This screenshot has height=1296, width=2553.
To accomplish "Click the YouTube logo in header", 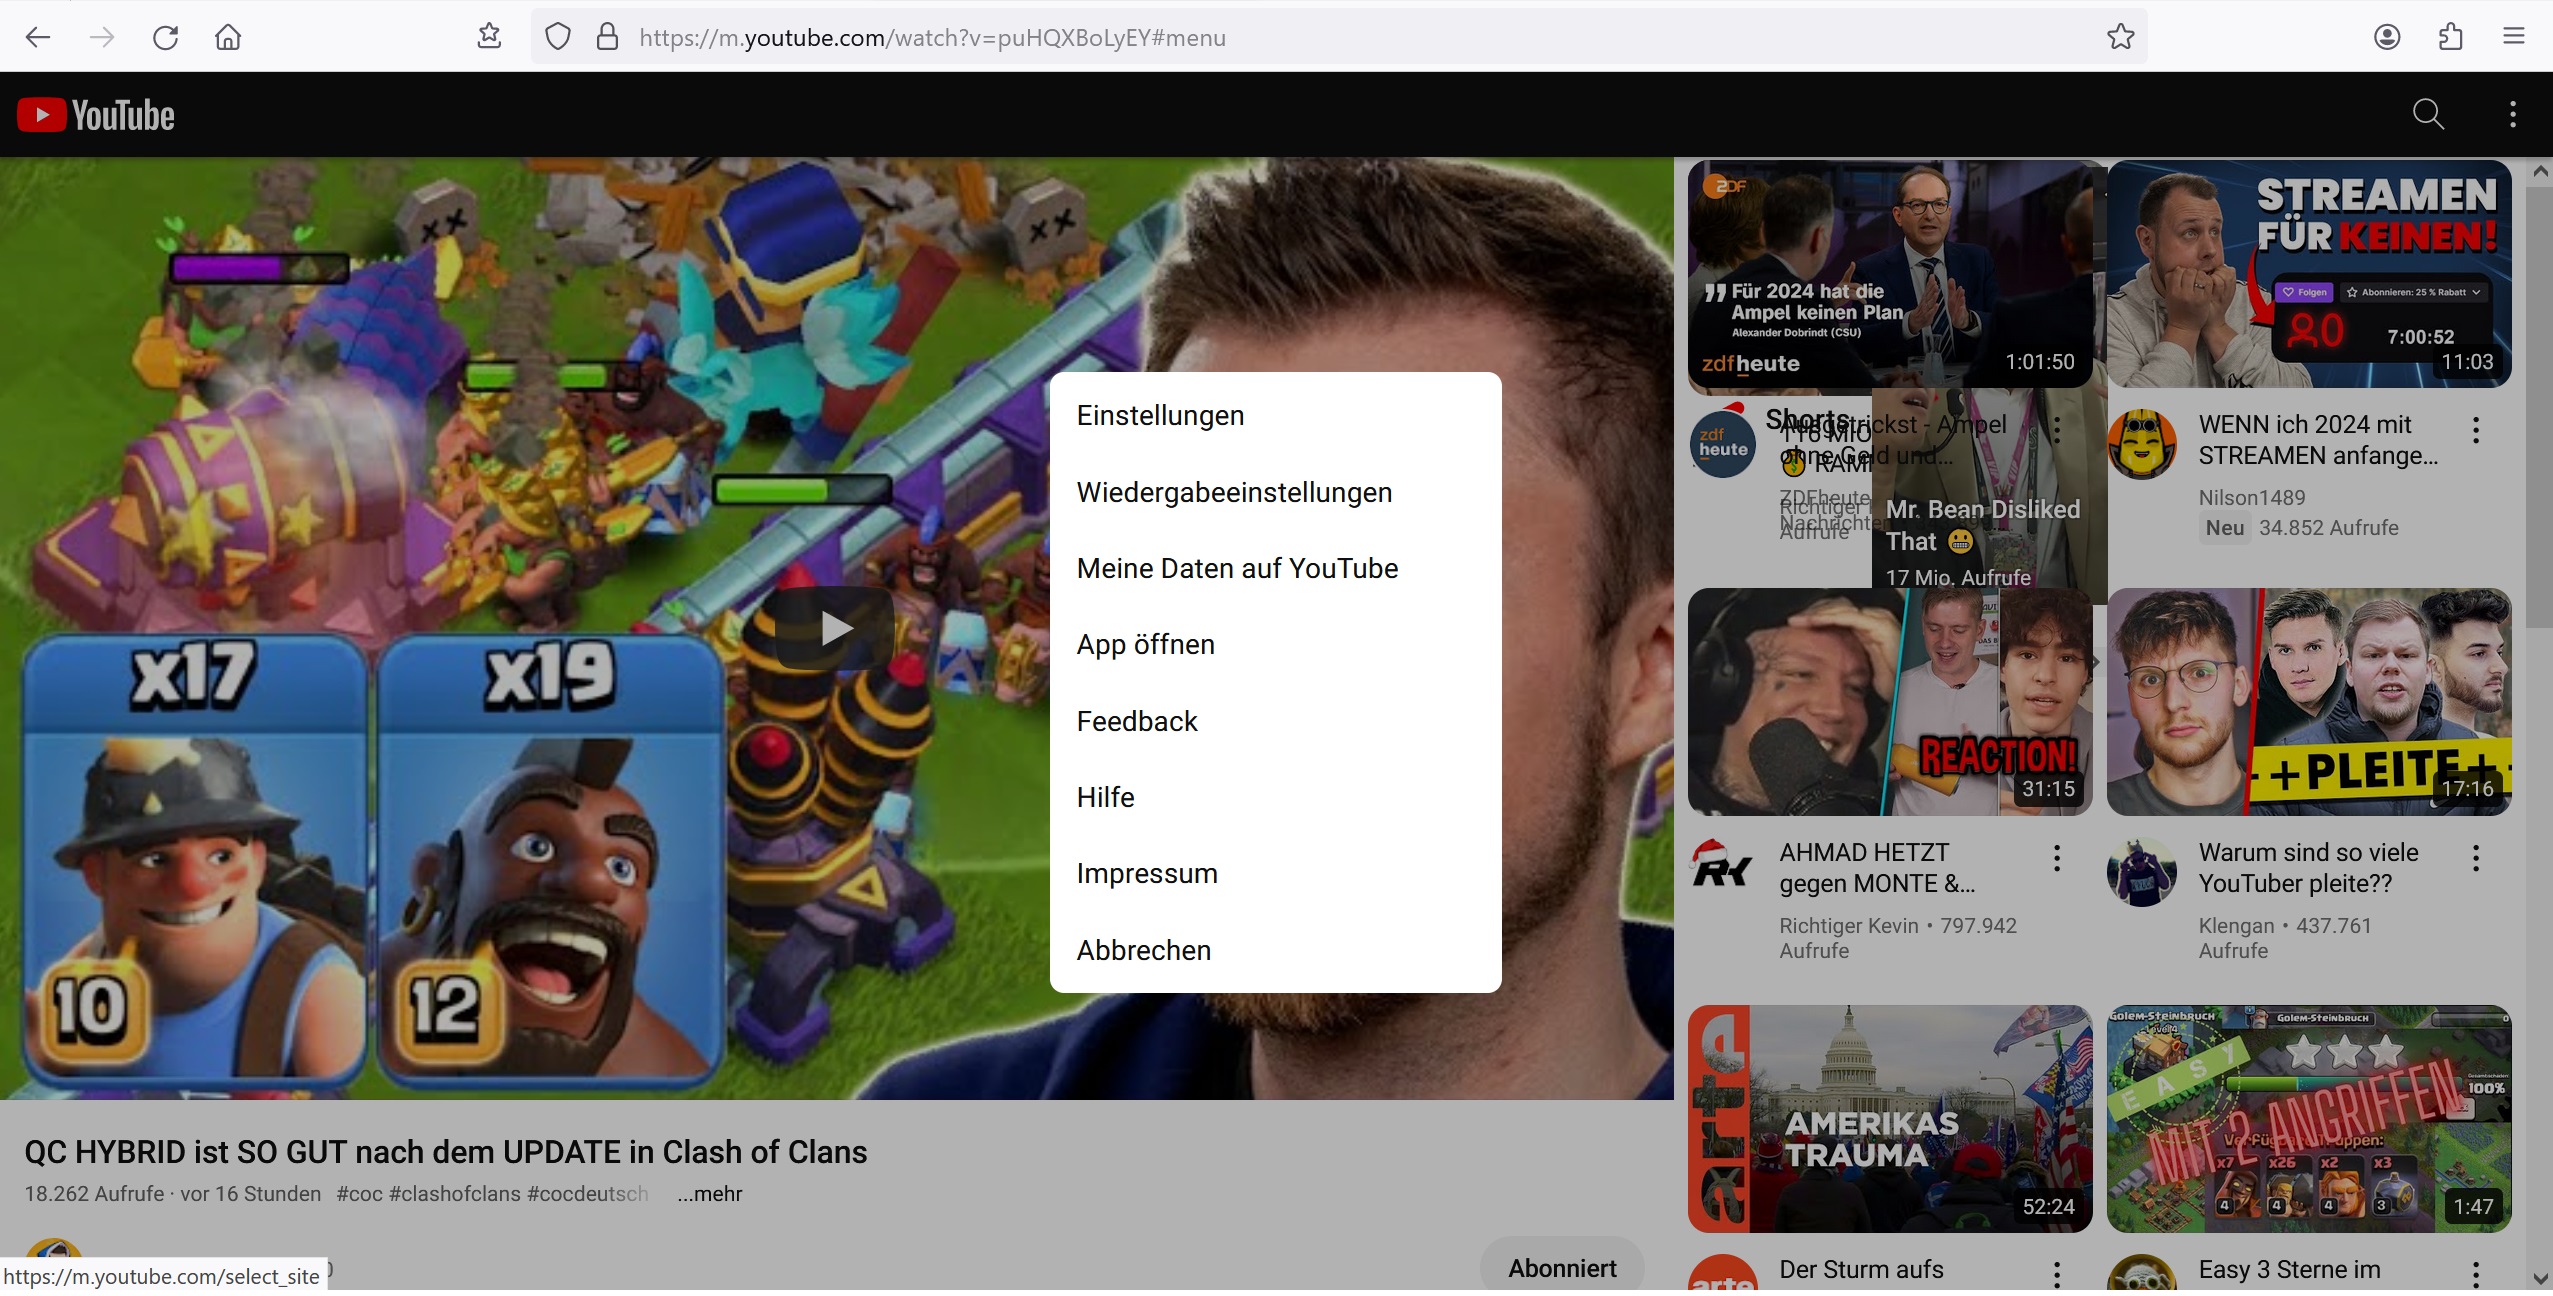I will [x=96, y=115].
